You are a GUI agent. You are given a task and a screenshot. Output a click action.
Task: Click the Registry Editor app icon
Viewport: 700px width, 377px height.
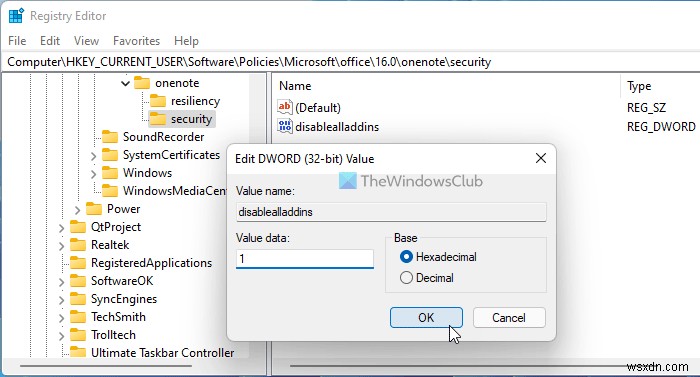tap(16, 16)
